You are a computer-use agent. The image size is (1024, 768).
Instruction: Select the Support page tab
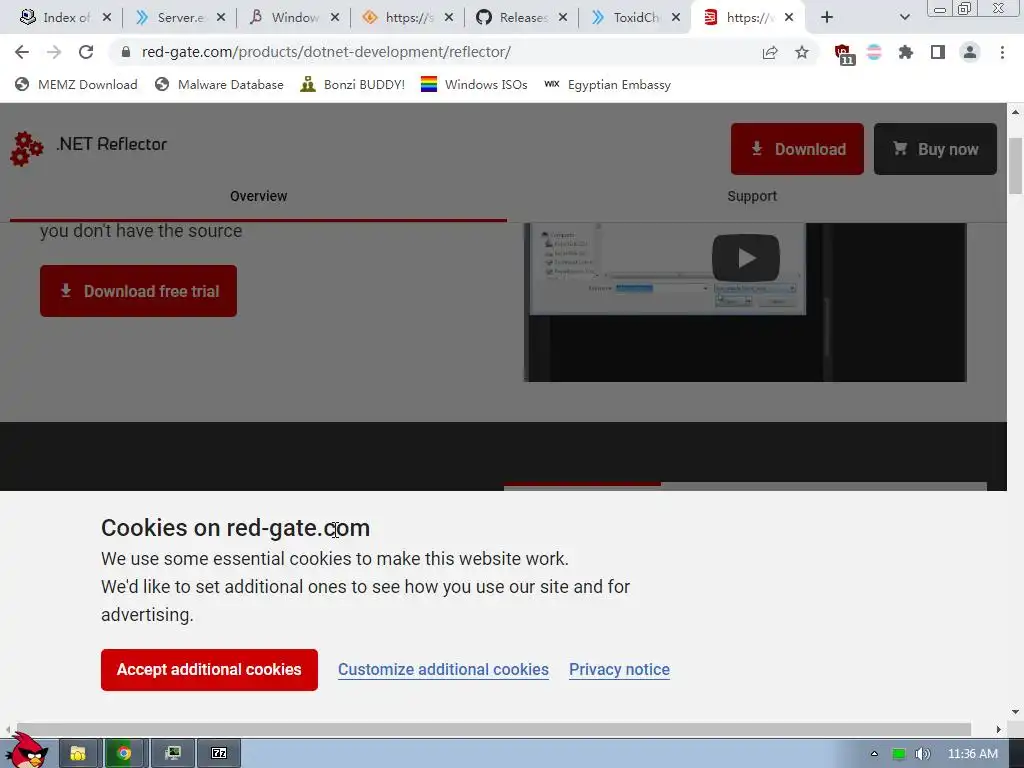752,196
